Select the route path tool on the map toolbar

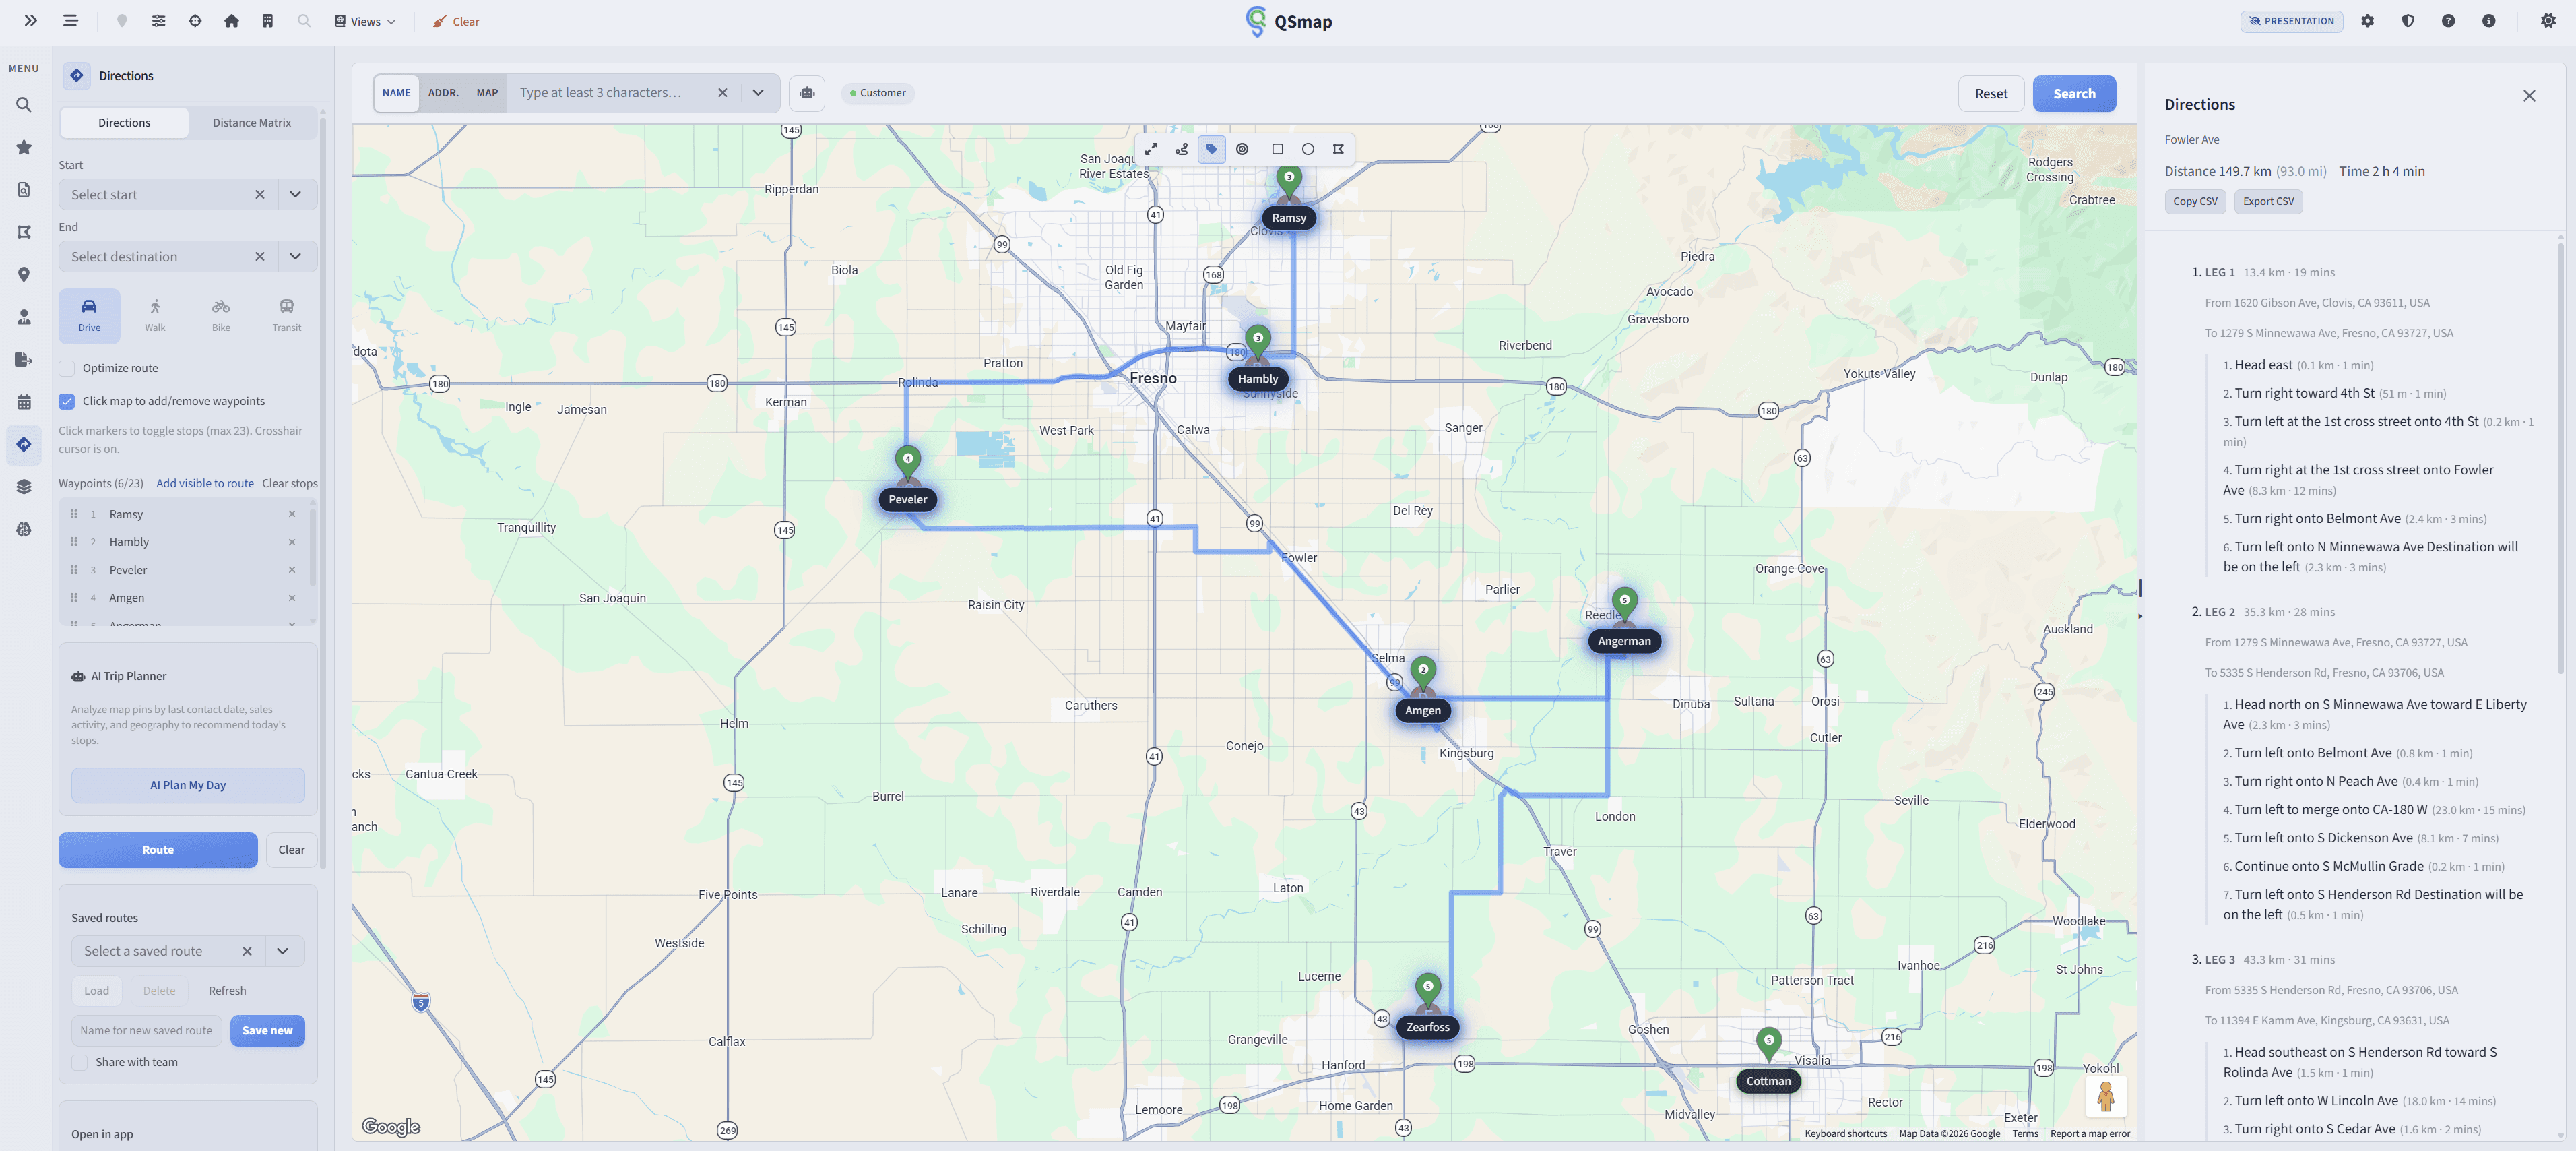1181,149
